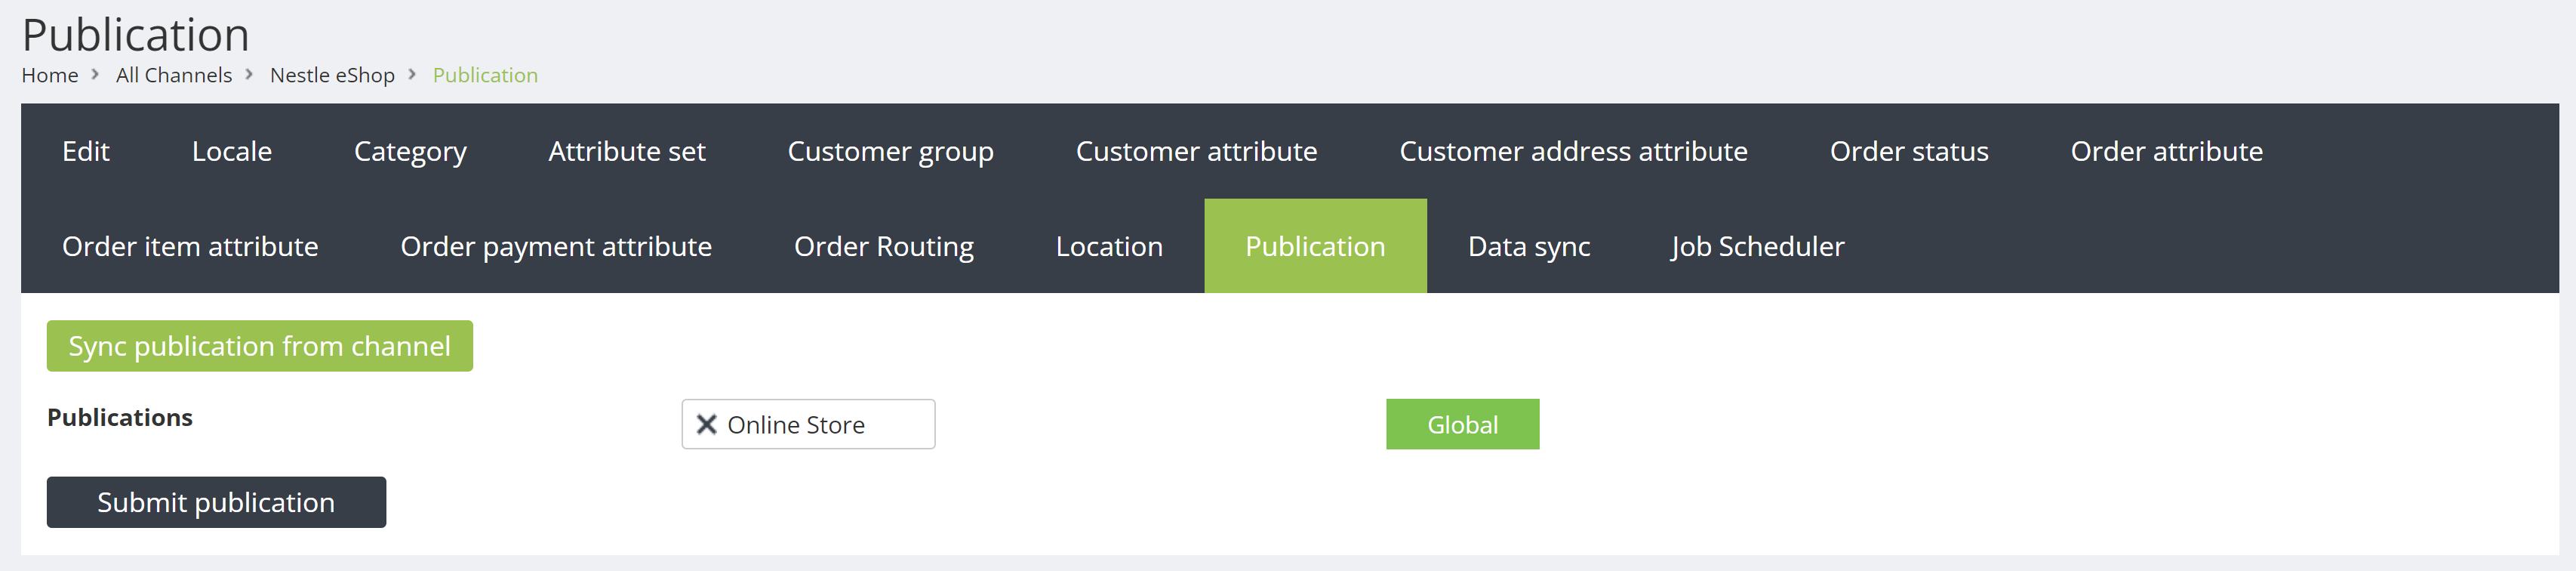Open the Order item attribute tab
The image size is (2576, 571).
pyautogui.click(x=190, y=246)
